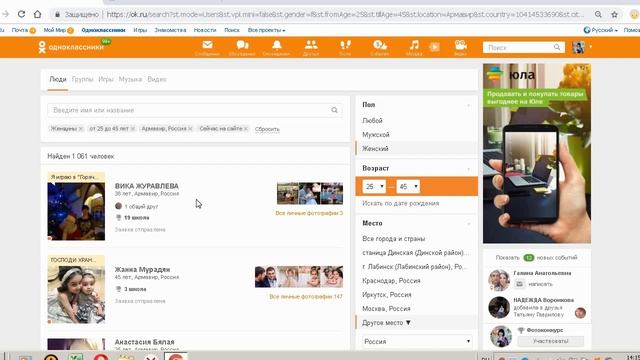
Task: Select the 'Люди' search tab
Action: pos(58,79)
